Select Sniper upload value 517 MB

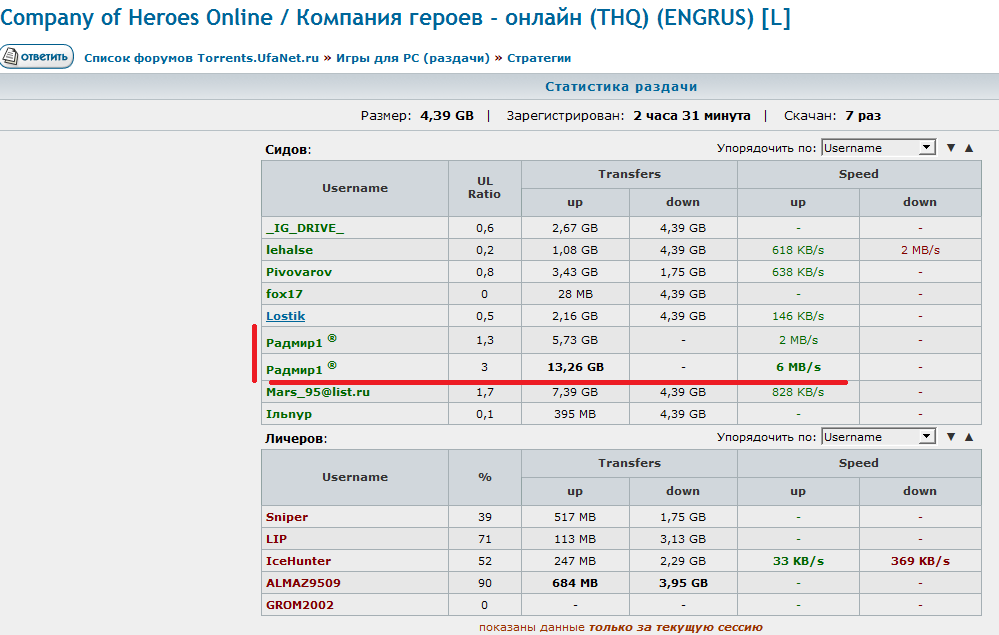coord(575,517)
